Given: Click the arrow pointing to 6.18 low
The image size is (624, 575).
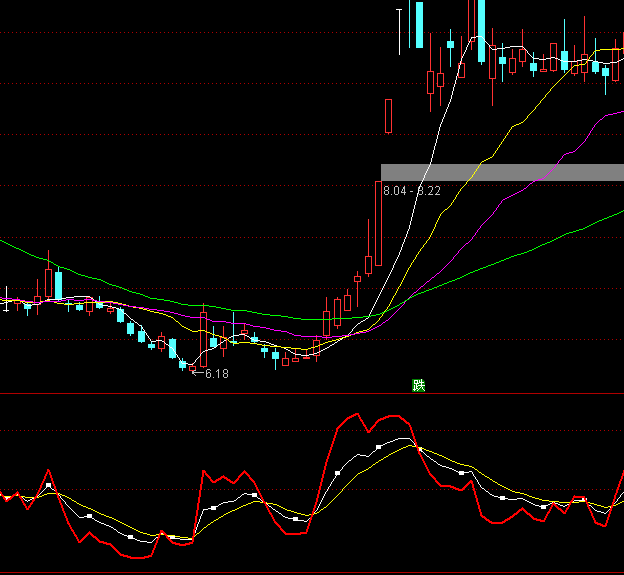Looking at the screenshot, I should [x=196, y=373].
